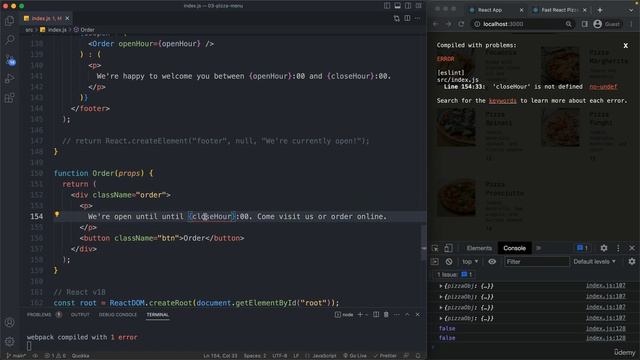Open the Default levels dropdown
The width and height of the screenshot is (640, 360).
(594, 262)
